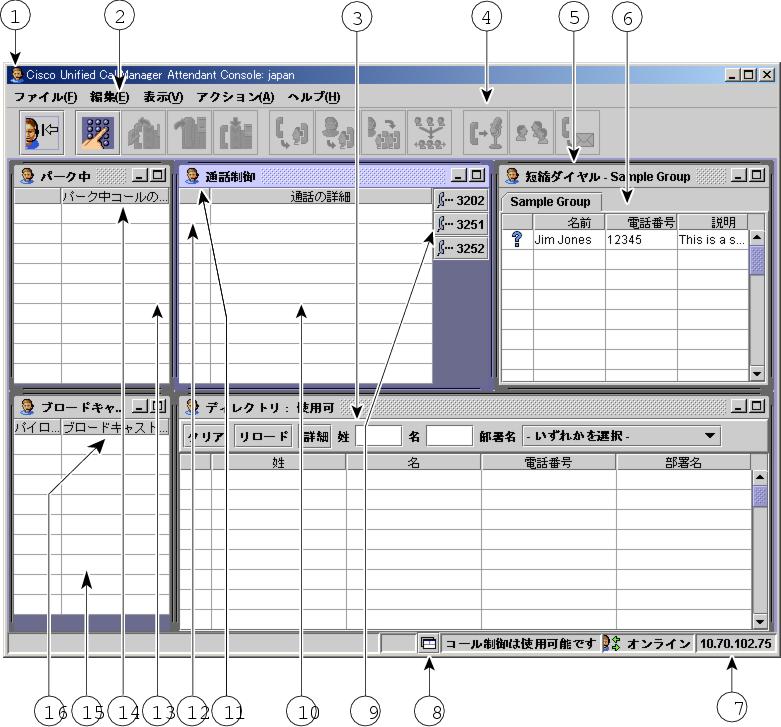This screenshot has width=781, height=727.
Task: Click the application icon in the title bar
Action: (x=17, y=75)
